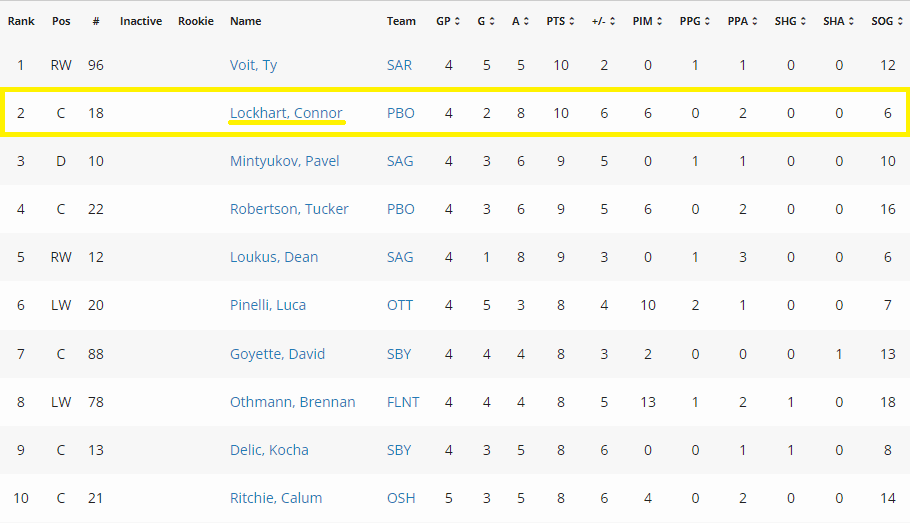Sort by assists (A) column header
This screenshot has height=523, width=910.
click(x=520, y=21)
